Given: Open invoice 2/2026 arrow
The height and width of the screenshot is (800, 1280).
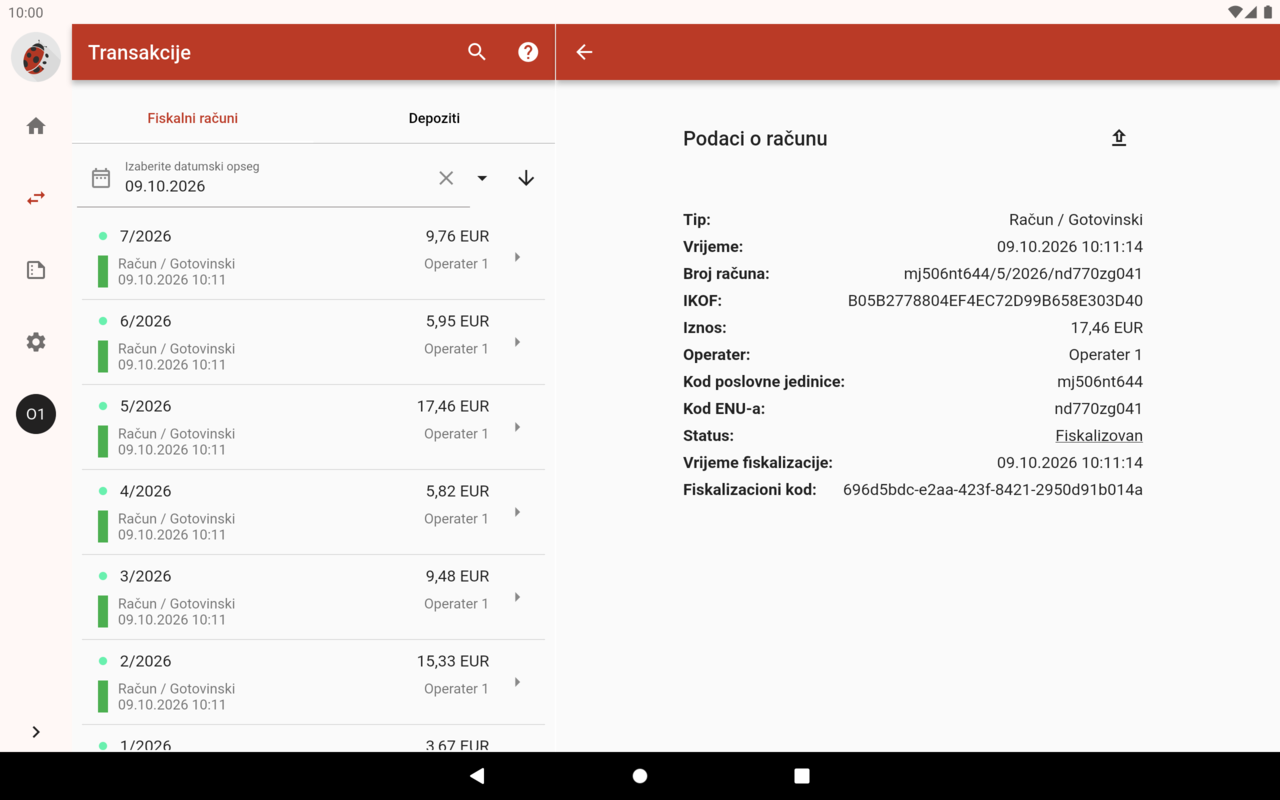Looking at the screenshot, I should pos(517,682).
